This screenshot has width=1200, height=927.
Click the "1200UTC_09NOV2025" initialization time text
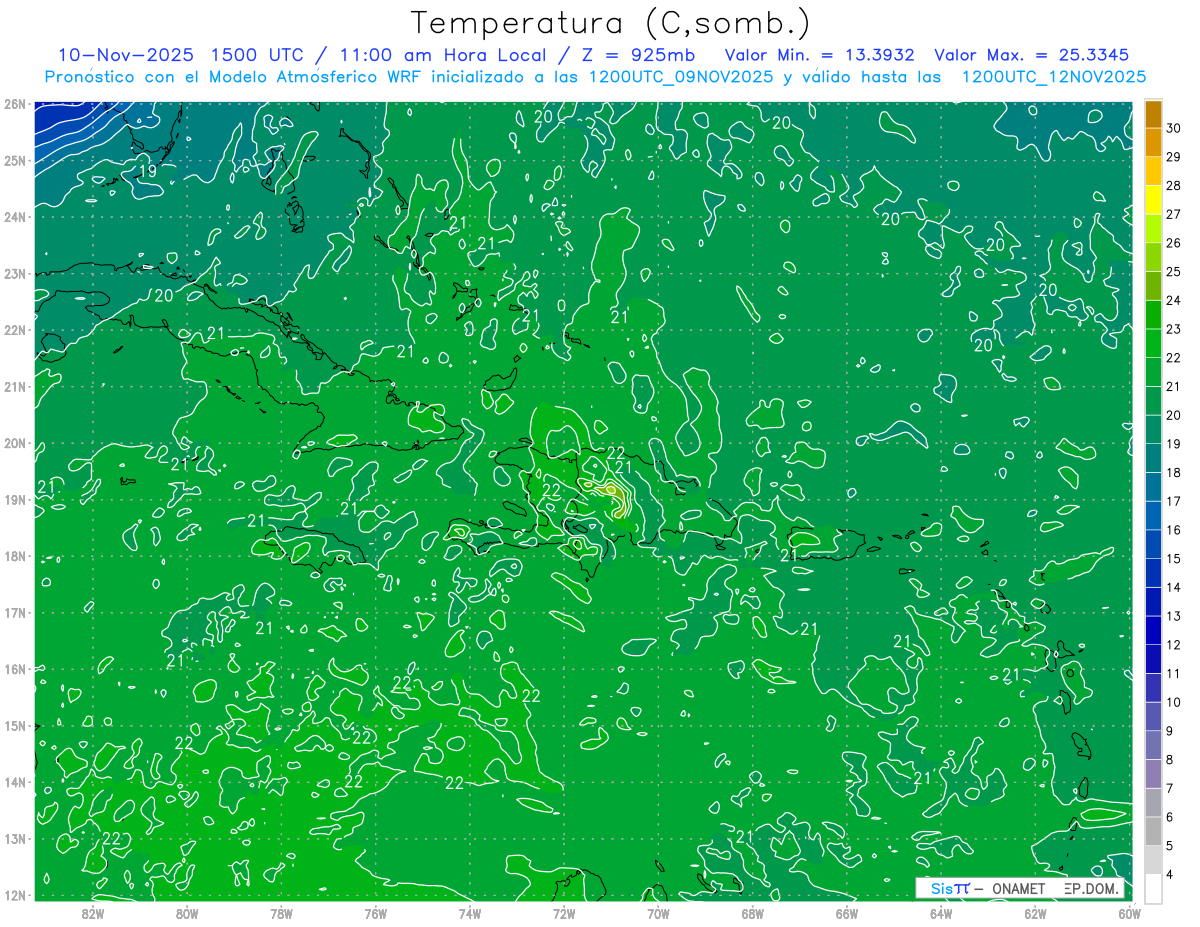point(681,77)
